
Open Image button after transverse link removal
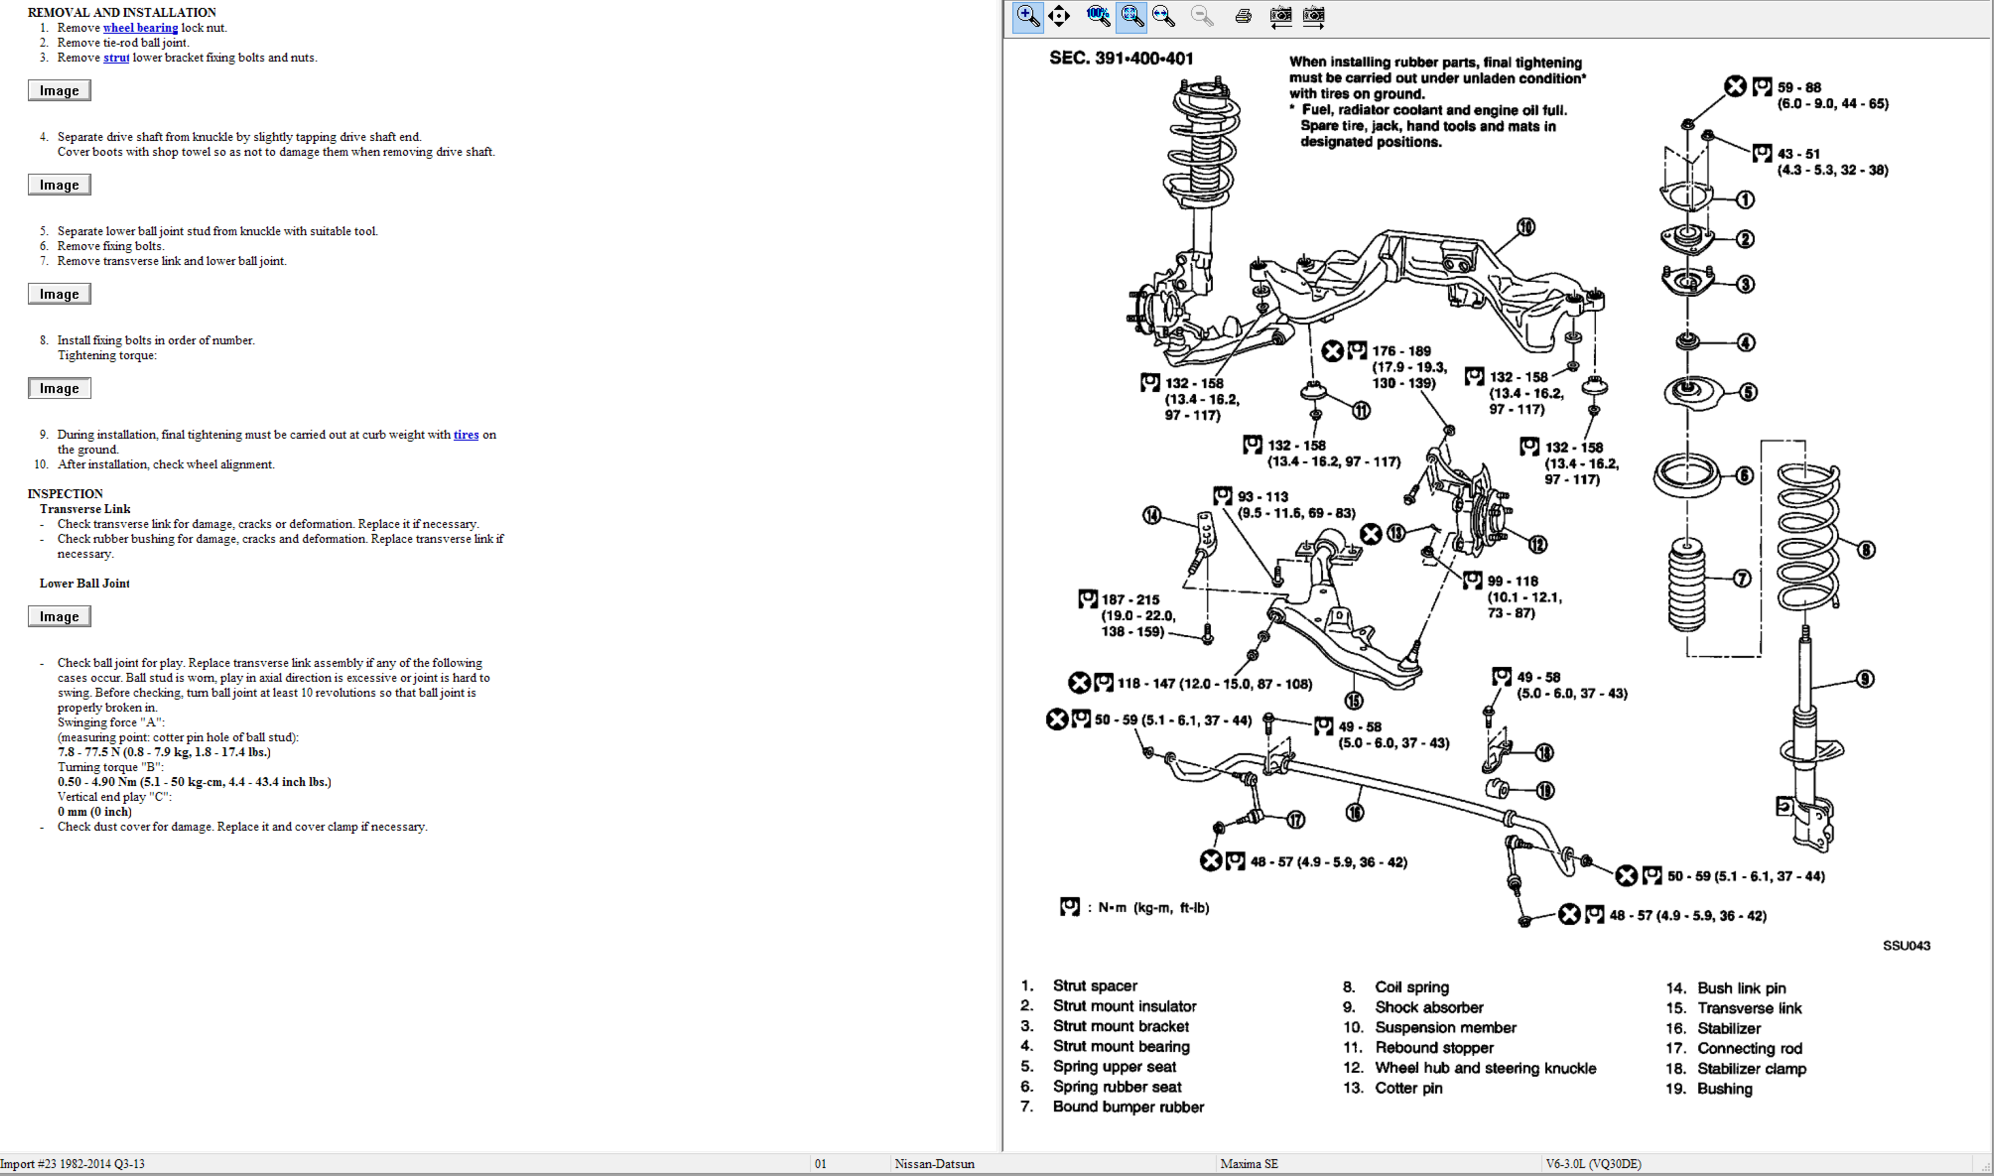click(59, 294)
